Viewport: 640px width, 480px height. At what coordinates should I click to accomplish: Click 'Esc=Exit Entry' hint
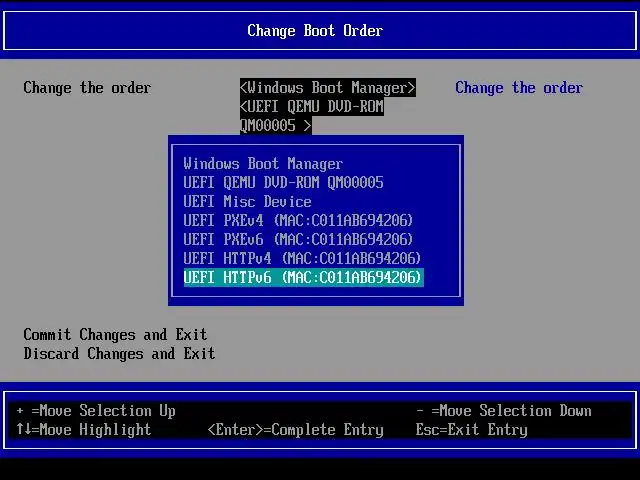point(471,430)
